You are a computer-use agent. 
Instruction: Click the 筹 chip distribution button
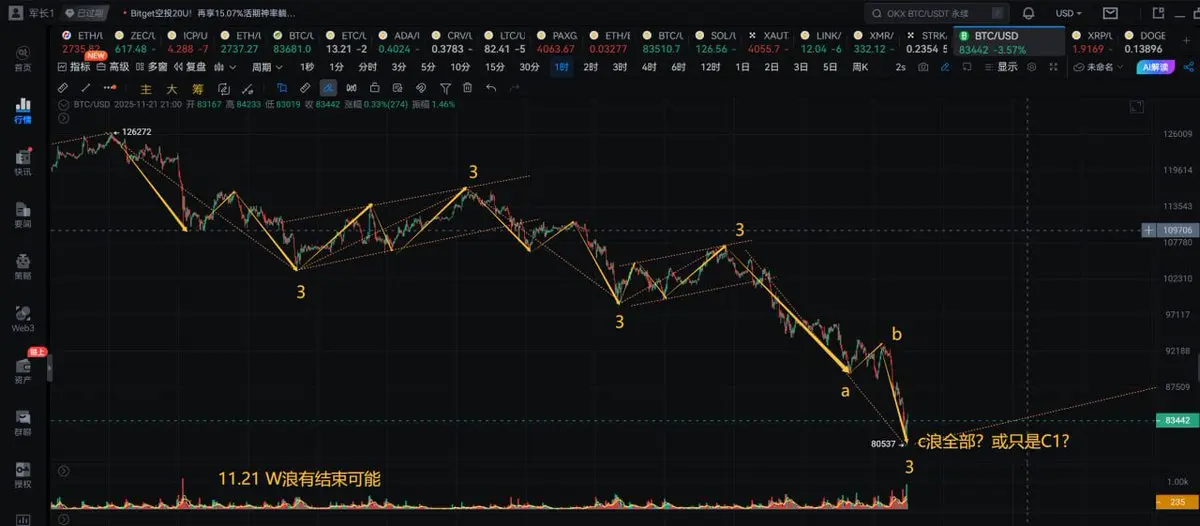pos(198,89)
